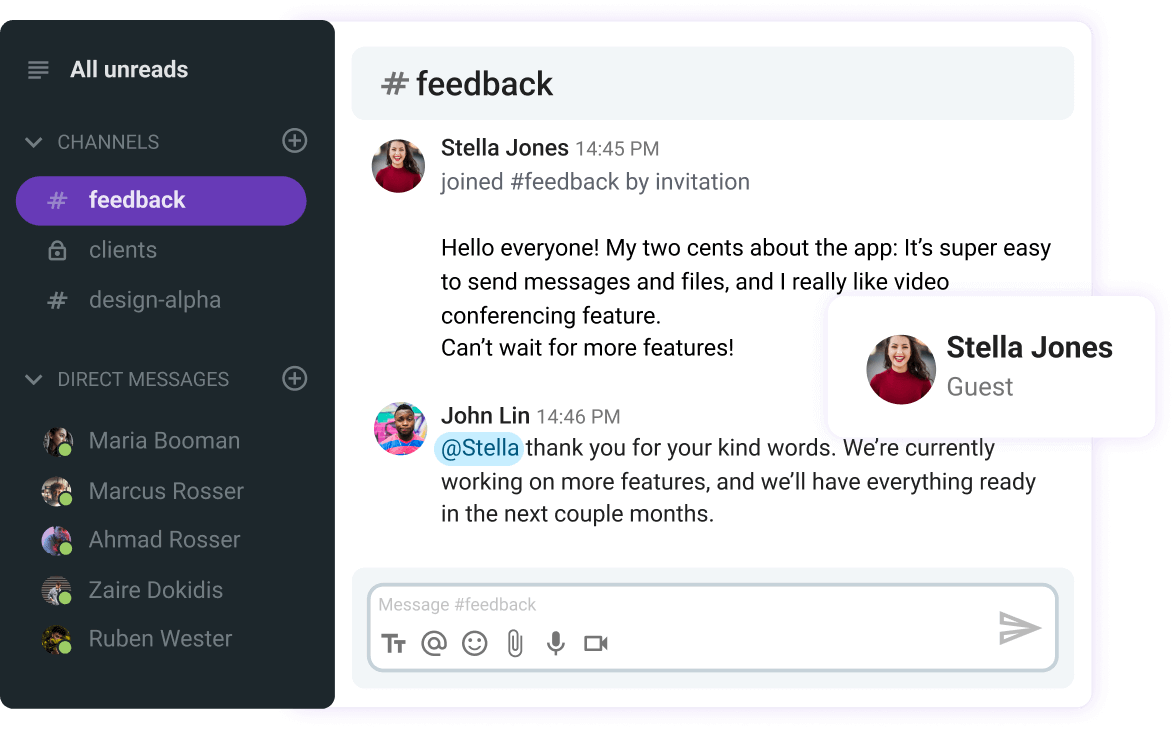Check Marcus Rosser's online status dot

click(x=66, y=499)
